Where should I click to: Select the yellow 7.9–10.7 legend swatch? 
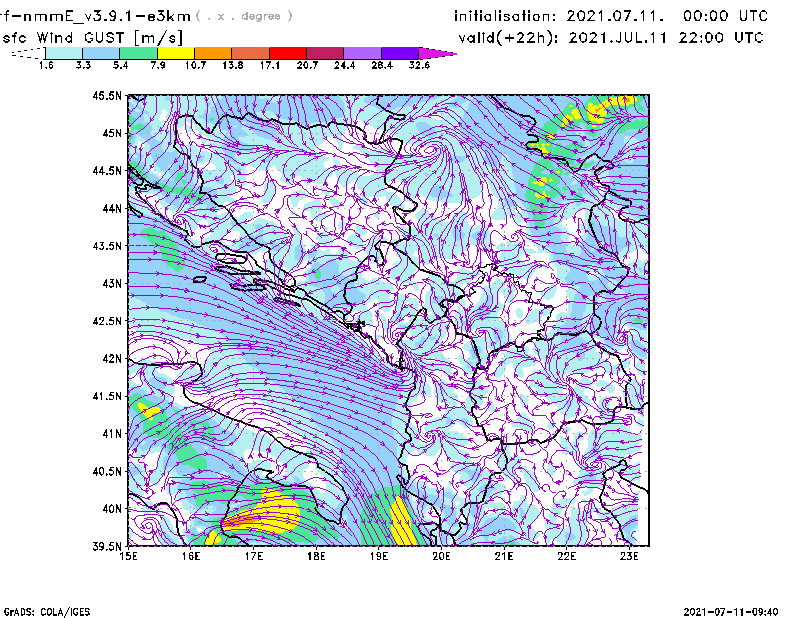click(x=176, y=53)
